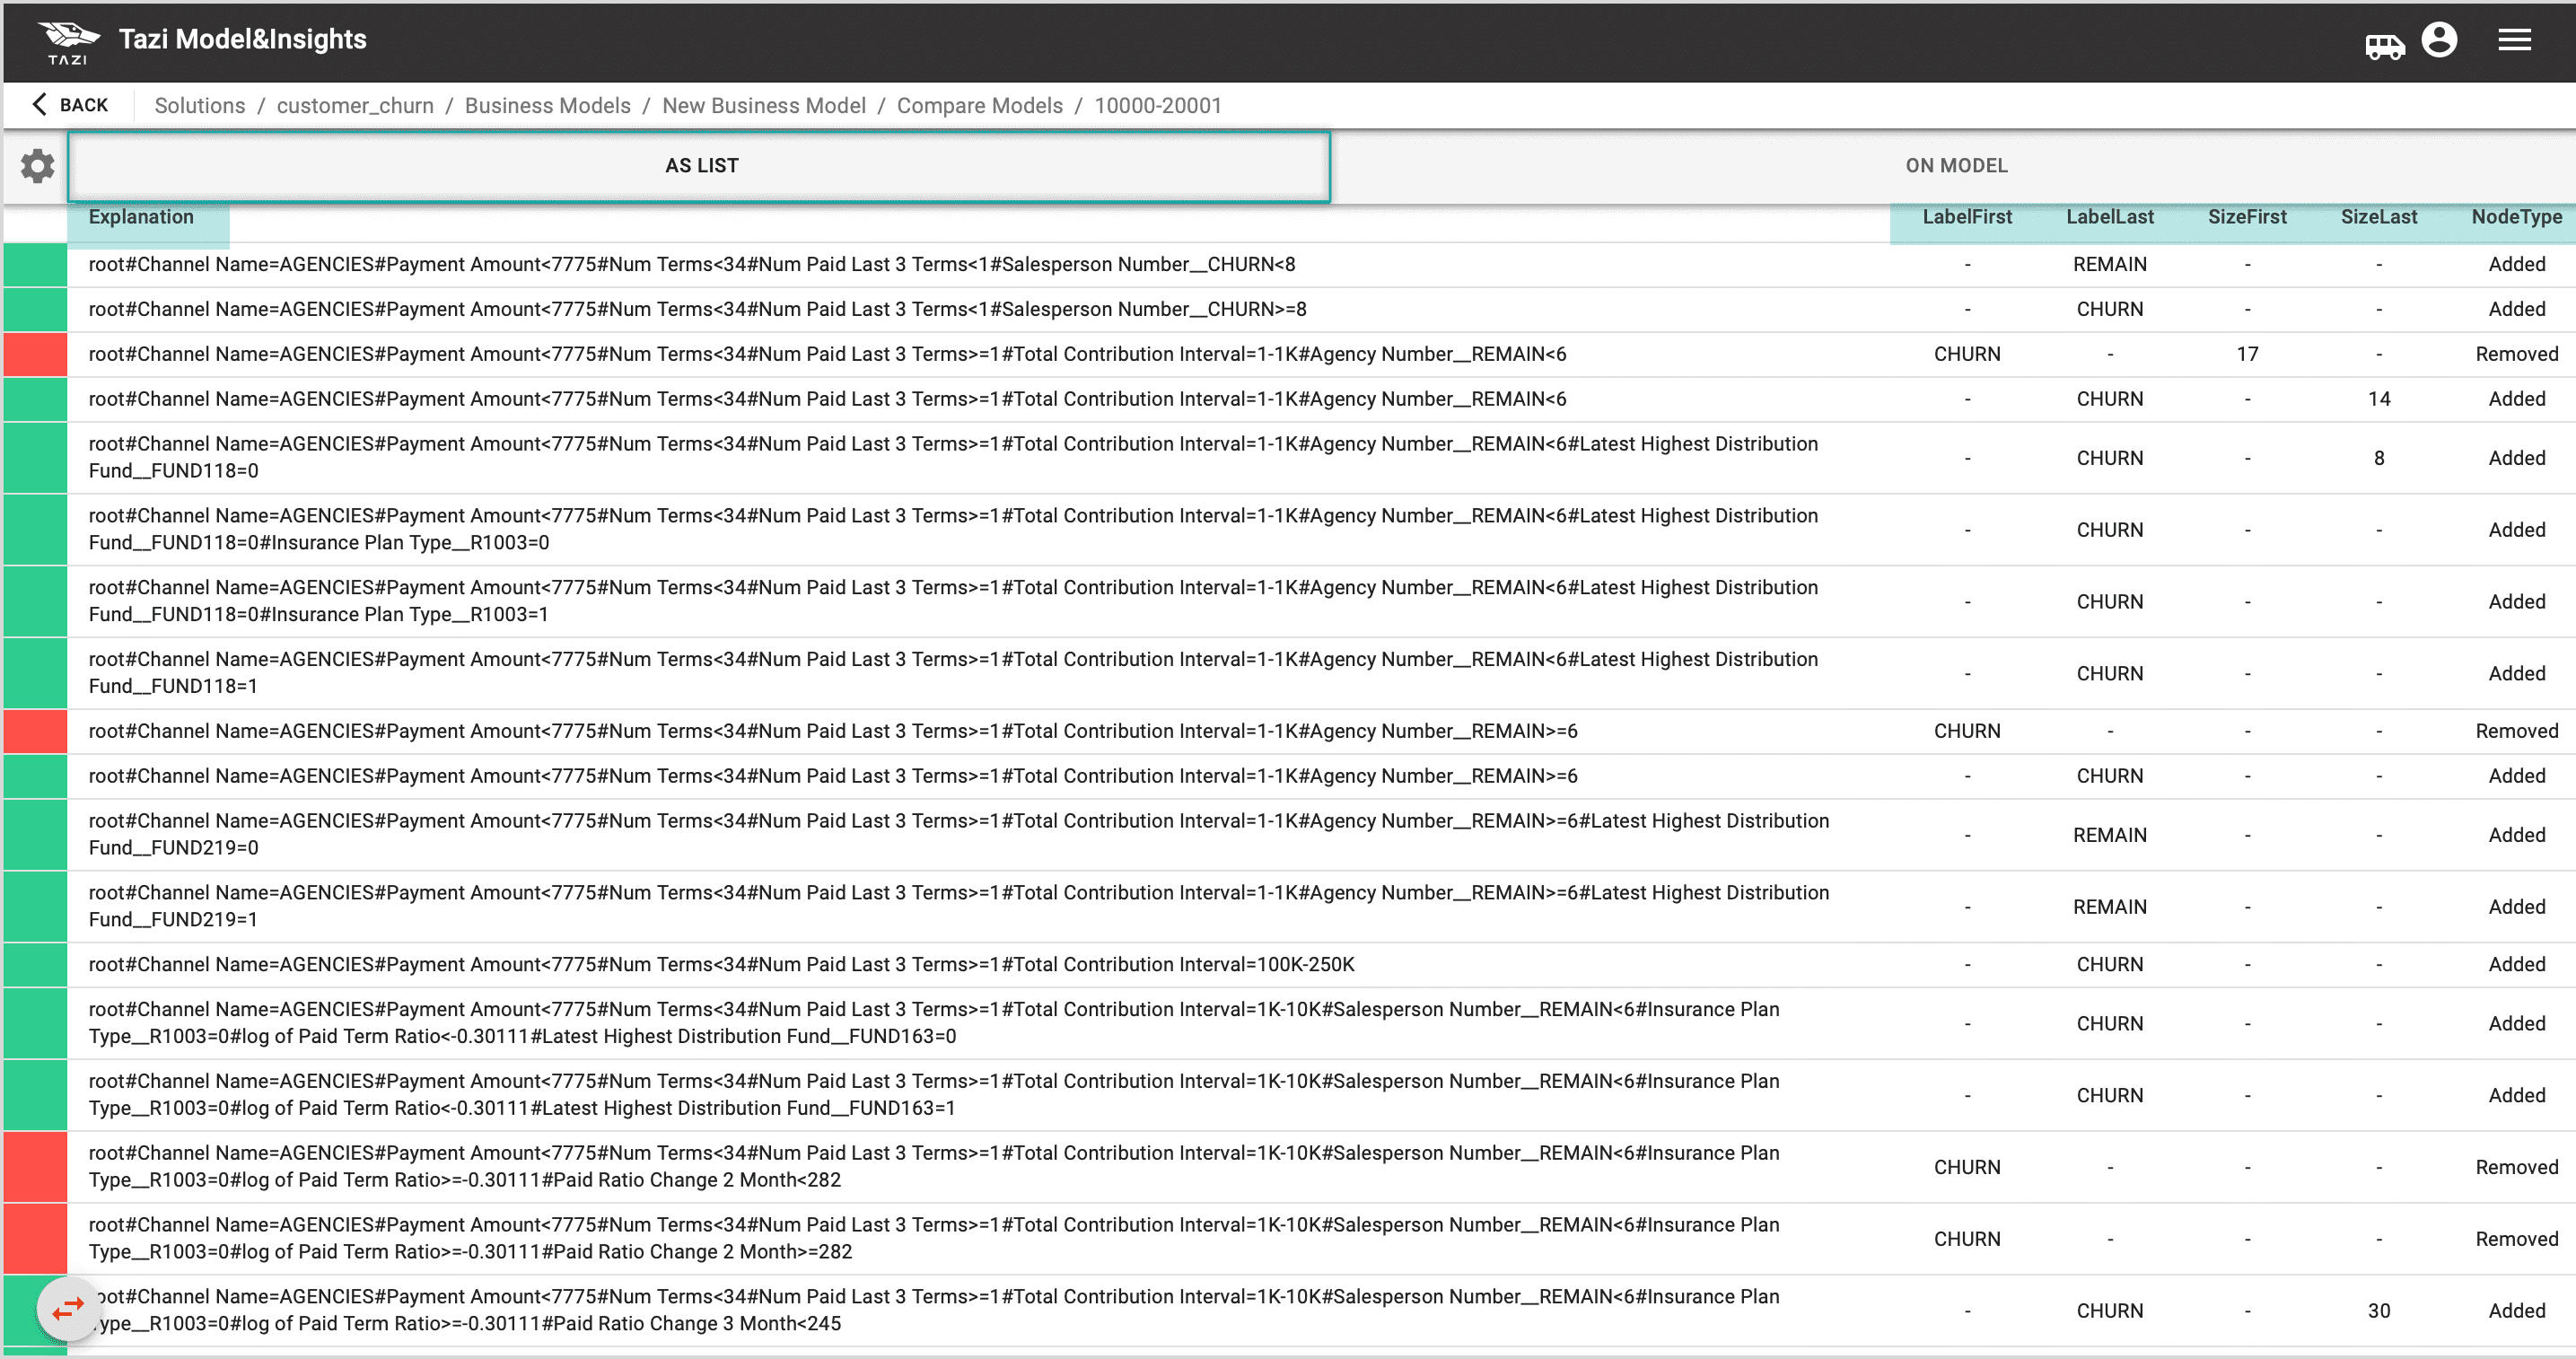Click red marker of Agency Number__REMAIN<6 Removed row
The image size is (2576, 1359).
[35, 355]
